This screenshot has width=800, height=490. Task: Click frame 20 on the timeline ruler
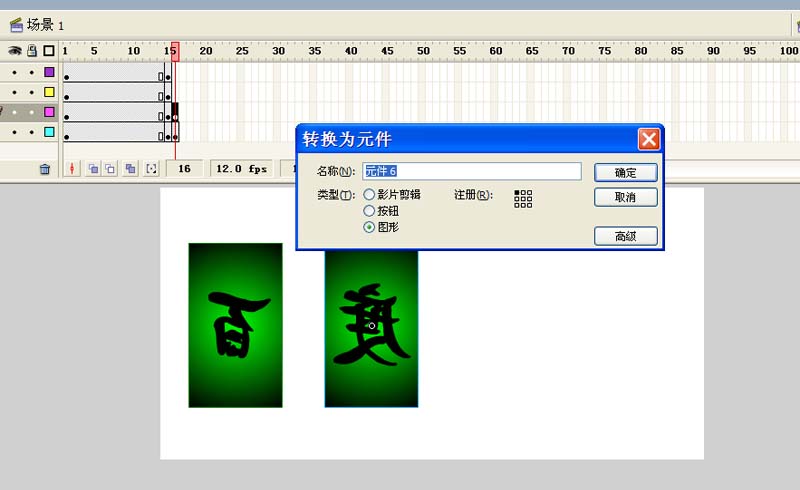(206, 51)
